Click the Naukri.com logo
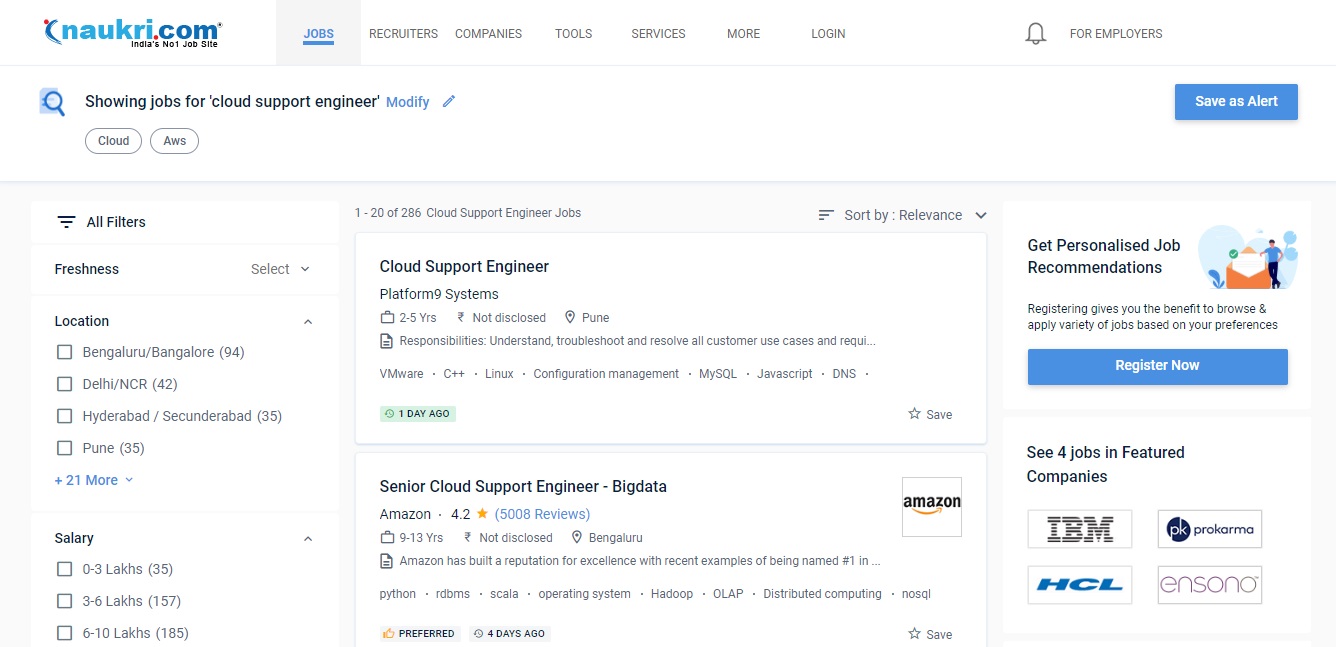1336x647 pixels. tap(133, 32)
